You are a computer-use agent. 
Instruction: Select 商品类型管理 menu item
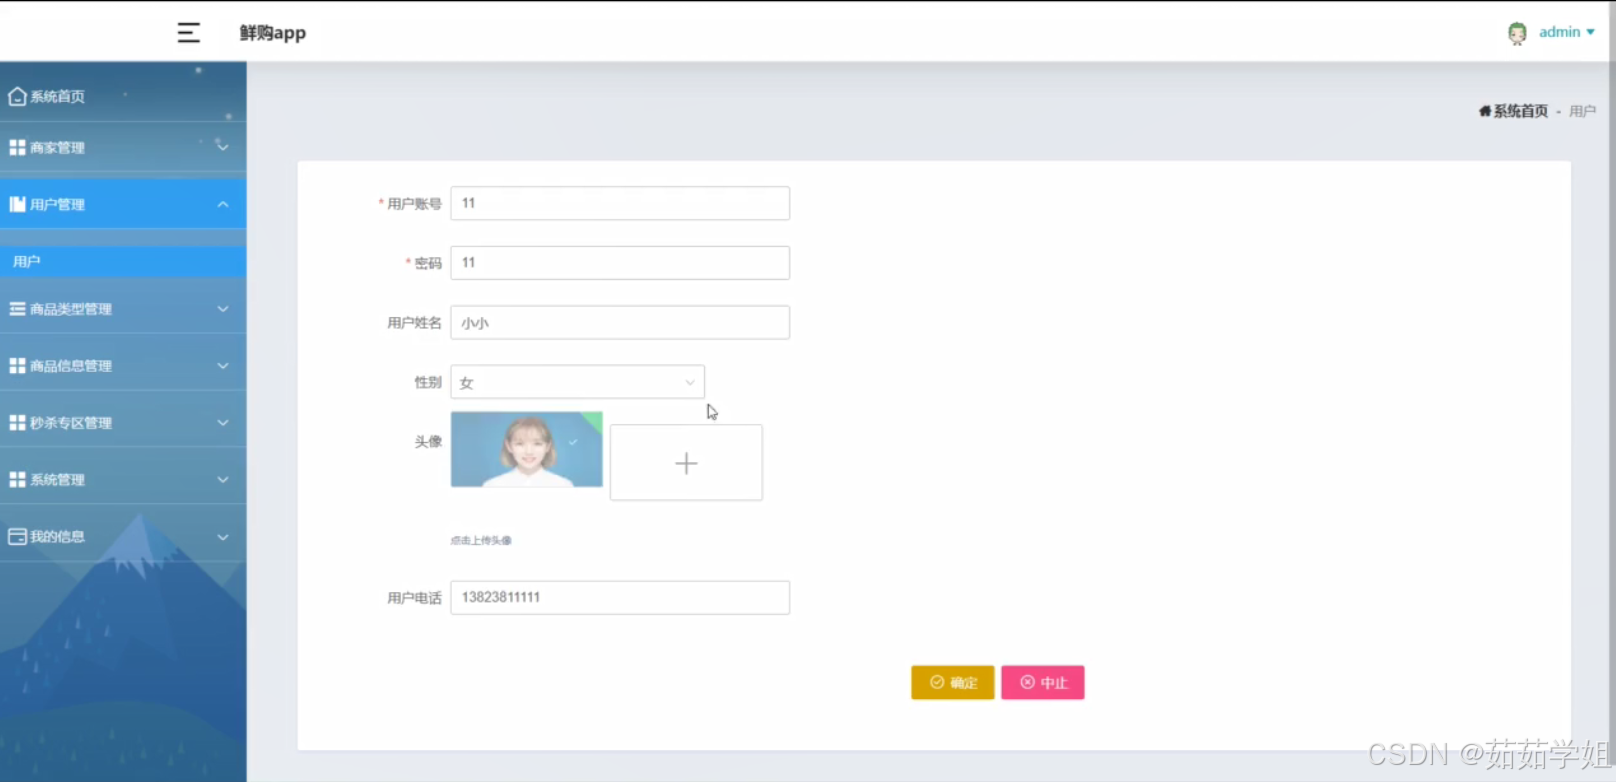[x=123, y=309]
